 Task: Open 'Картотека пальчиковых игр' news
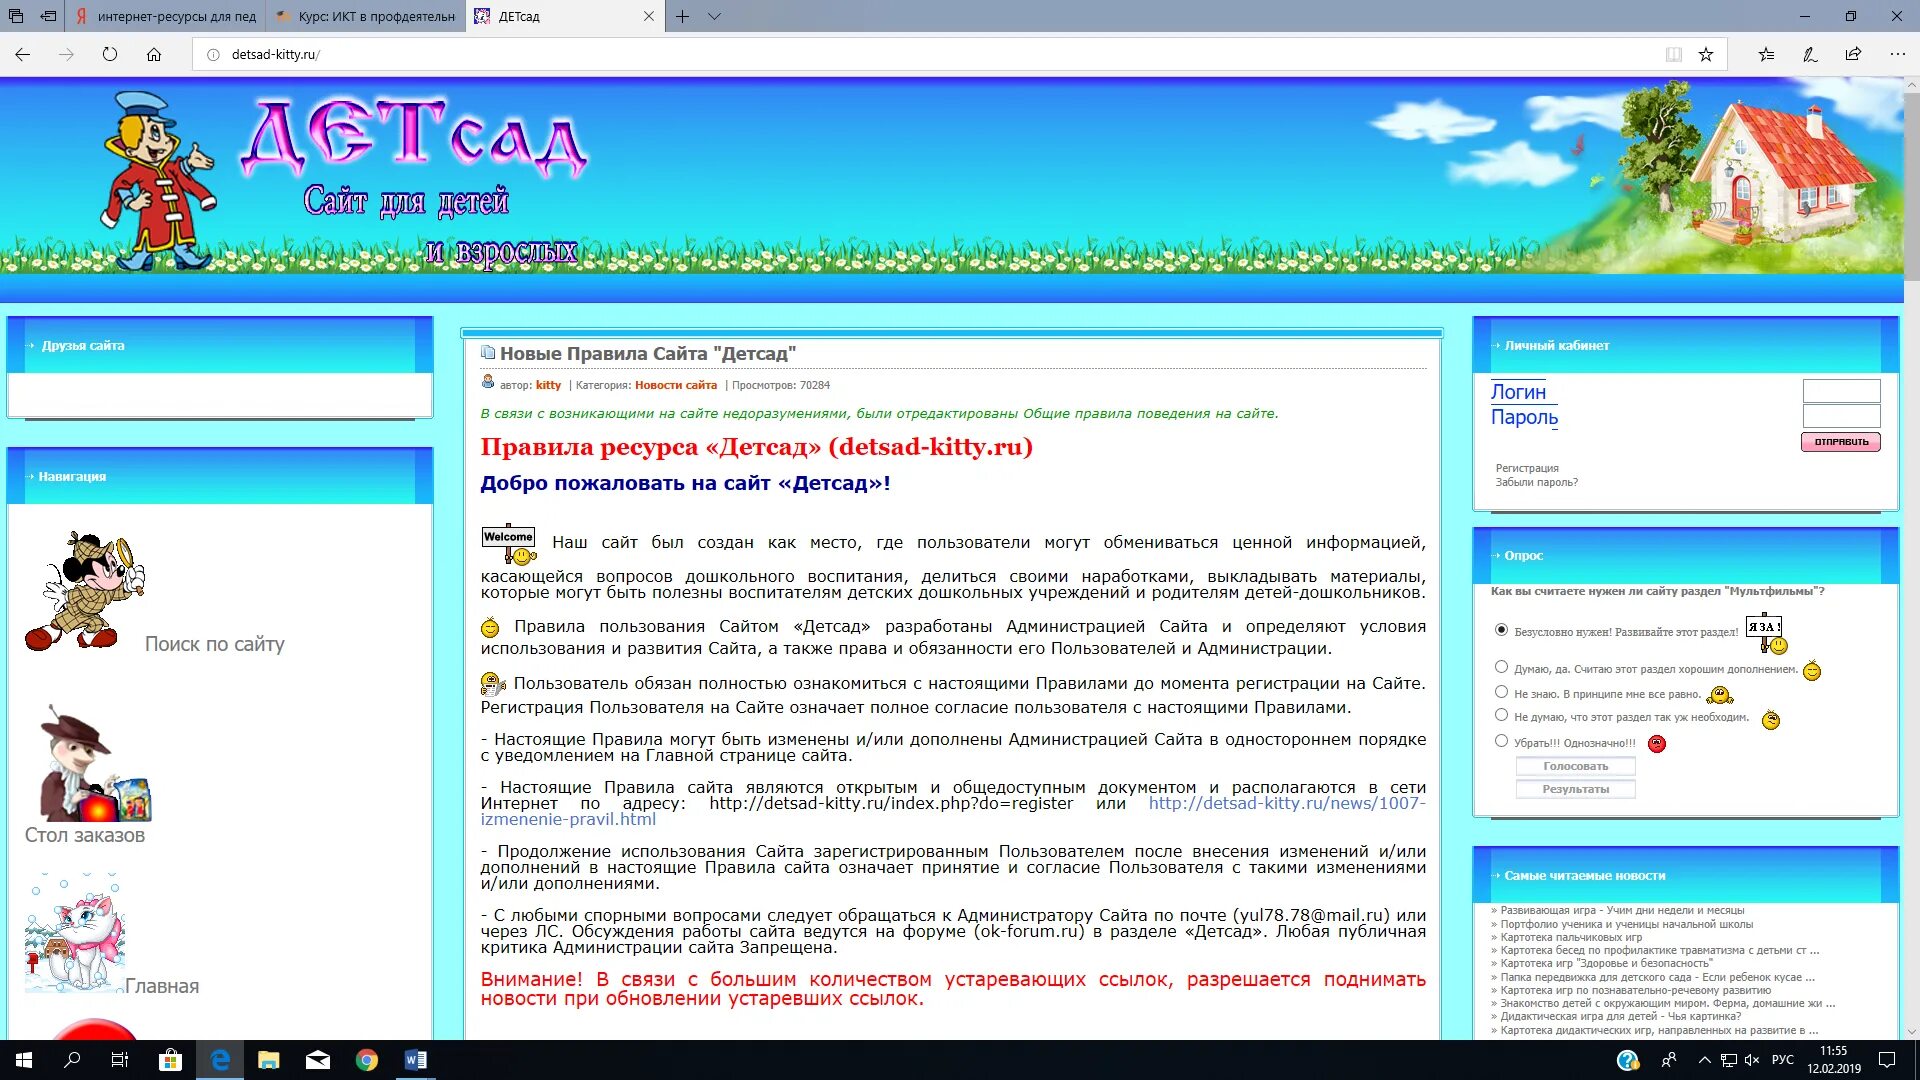point(1571,937)
